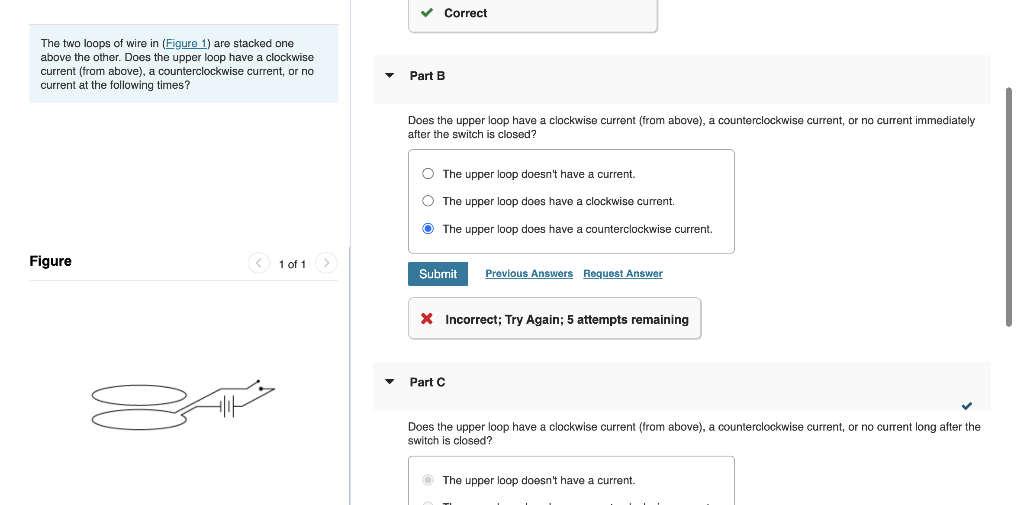
Task: Open the Previous Answers link
Action: [529, 274]
